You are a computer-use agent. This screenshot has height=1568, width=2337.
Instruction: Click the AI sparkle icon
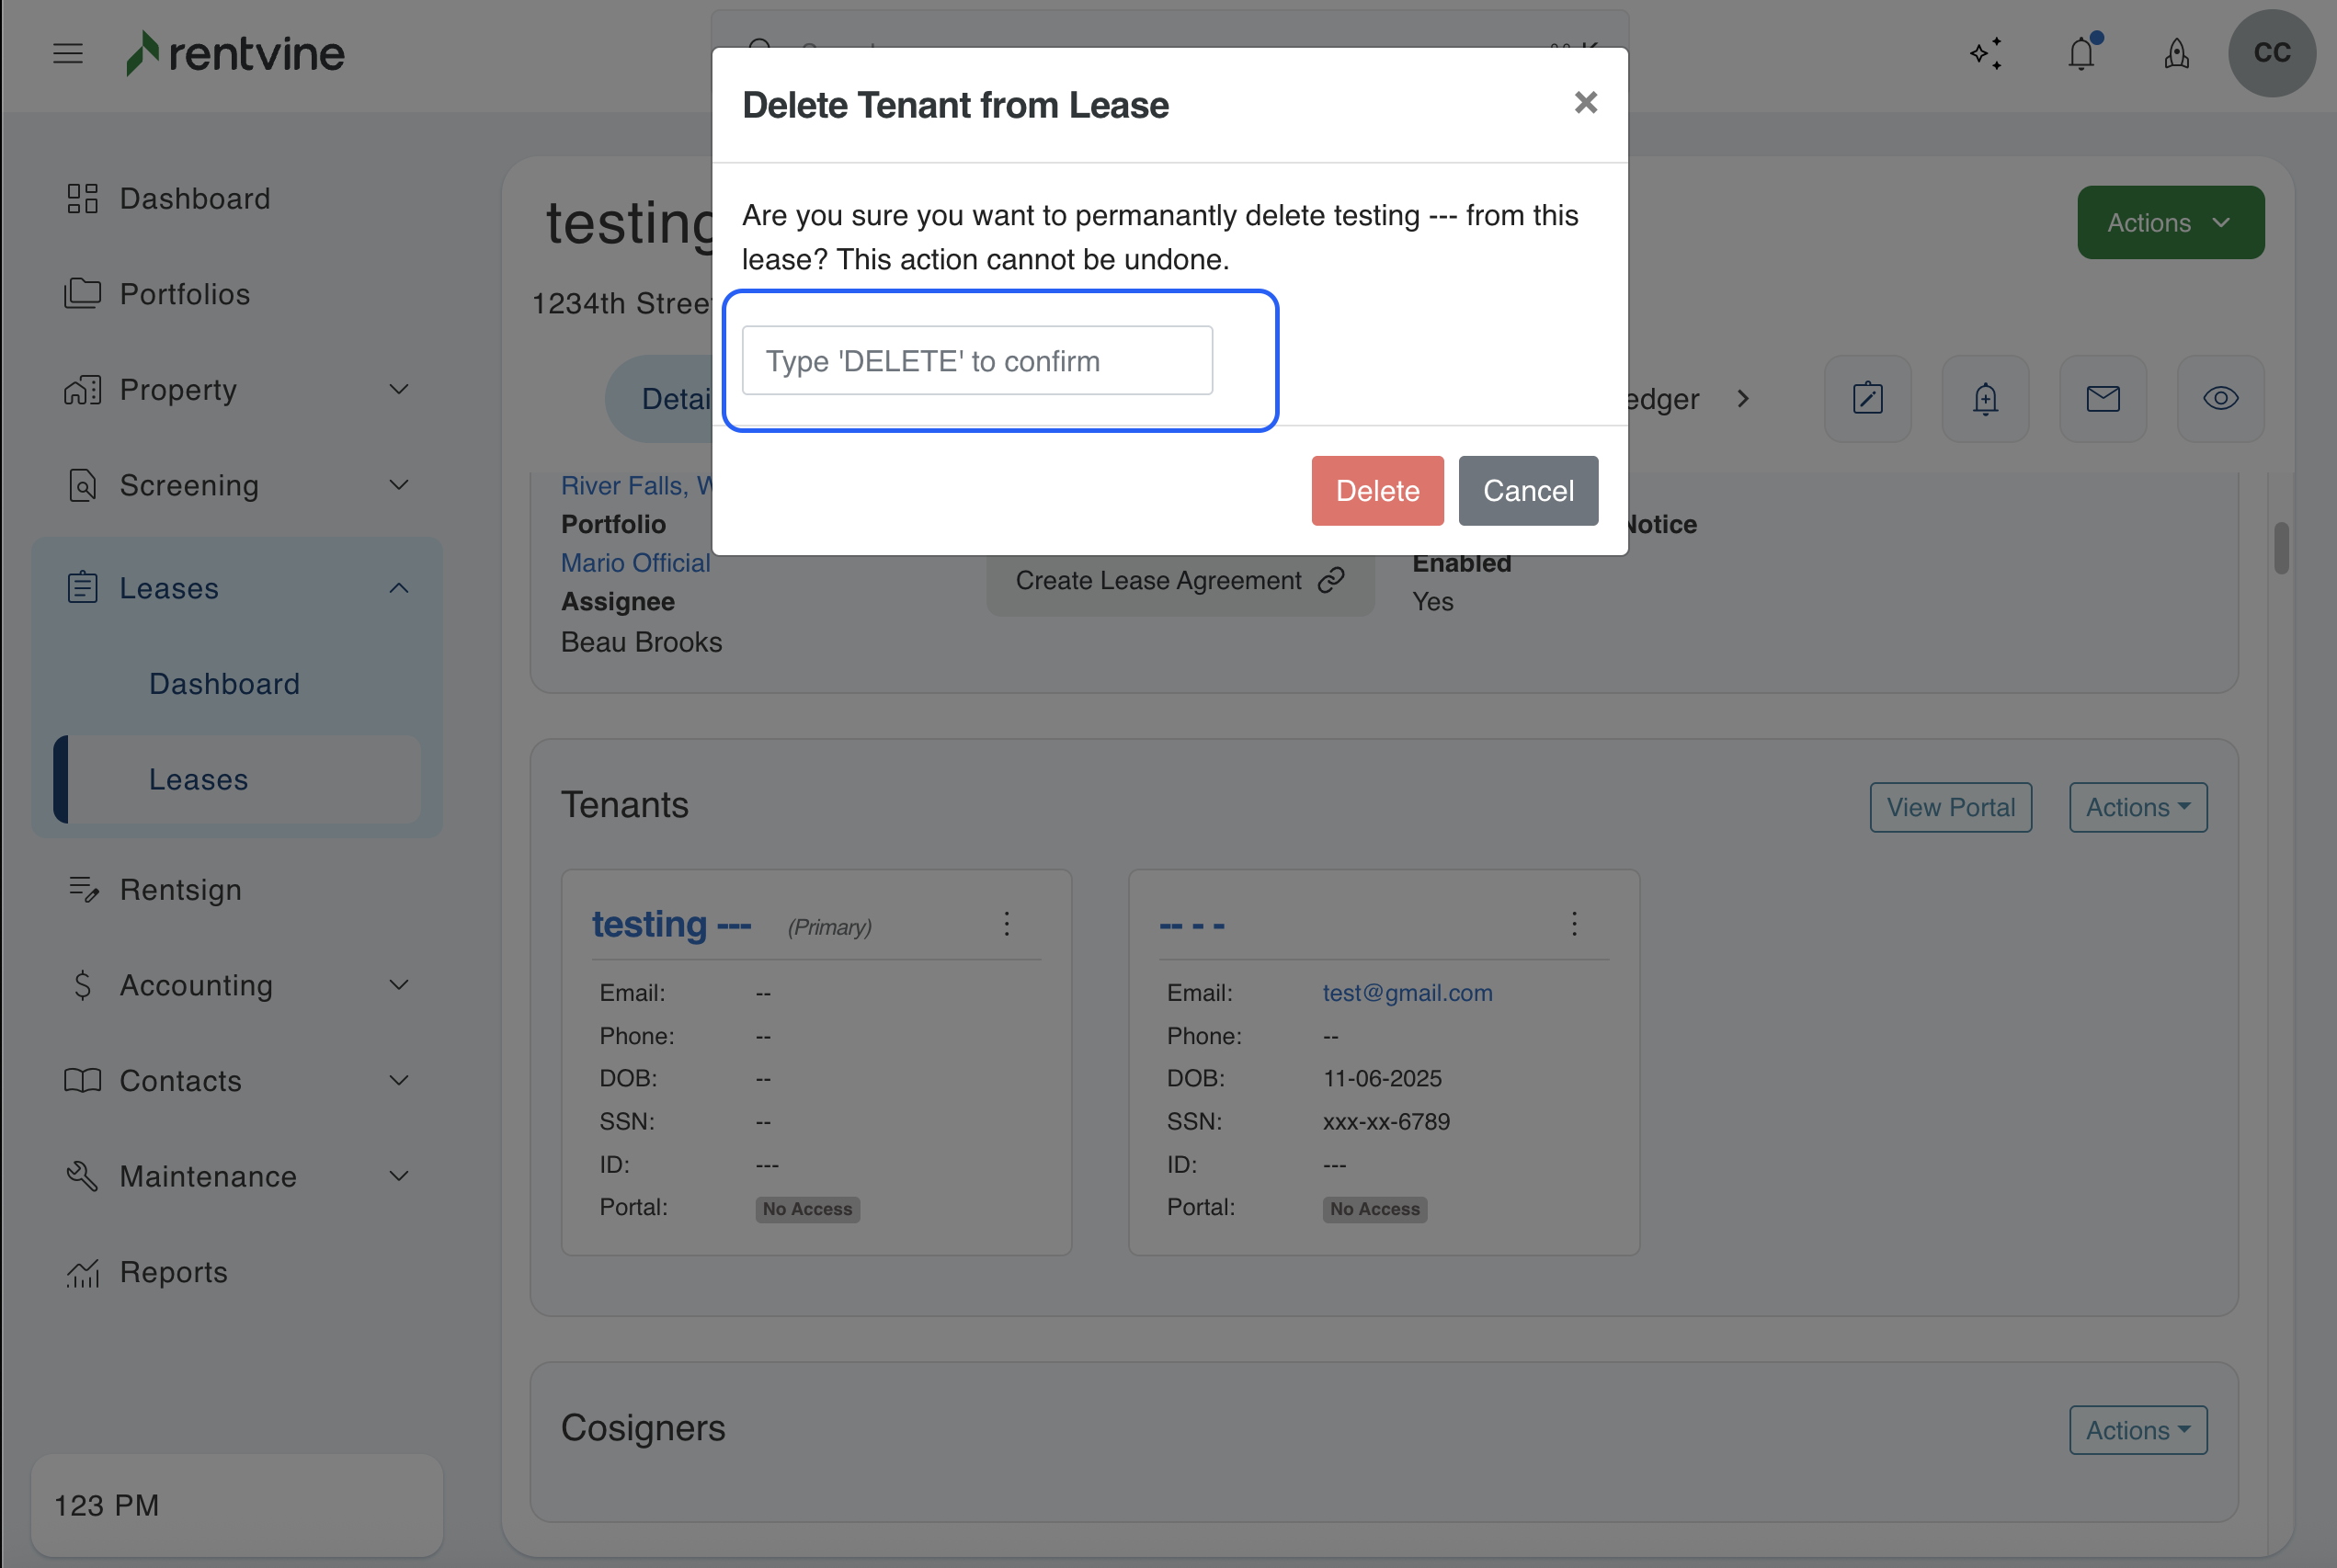(x=1985, y=53)
